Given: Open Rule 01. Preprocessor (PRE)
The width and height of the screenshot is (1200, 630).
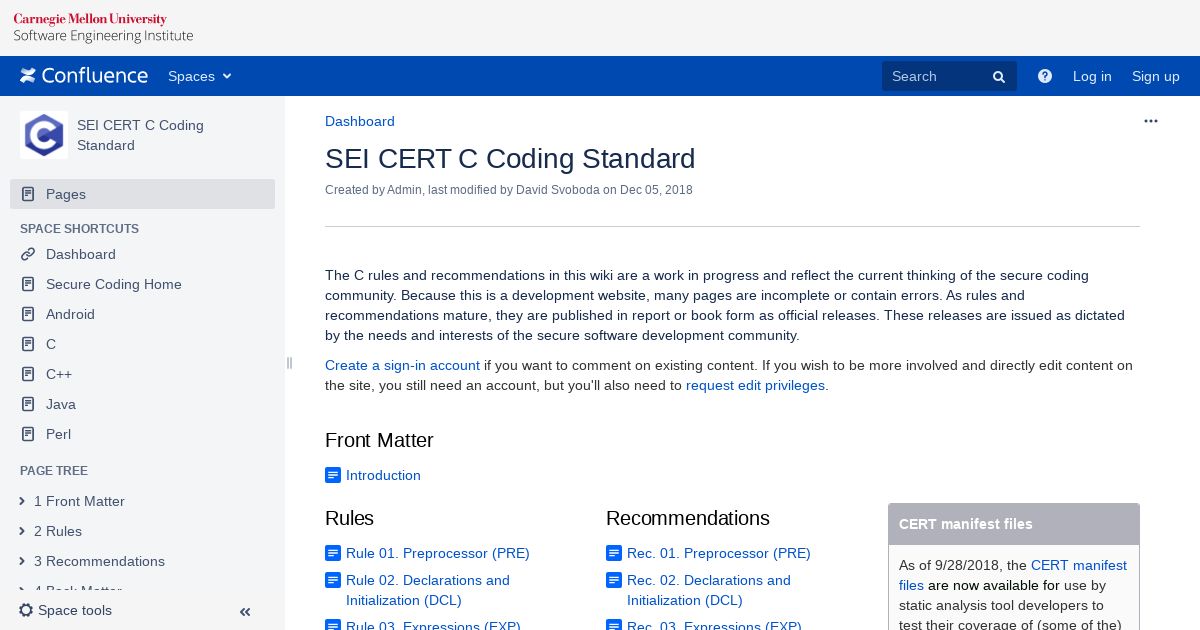Looking at the screenshot, I should pyautogui.click(x=438, y=553).
